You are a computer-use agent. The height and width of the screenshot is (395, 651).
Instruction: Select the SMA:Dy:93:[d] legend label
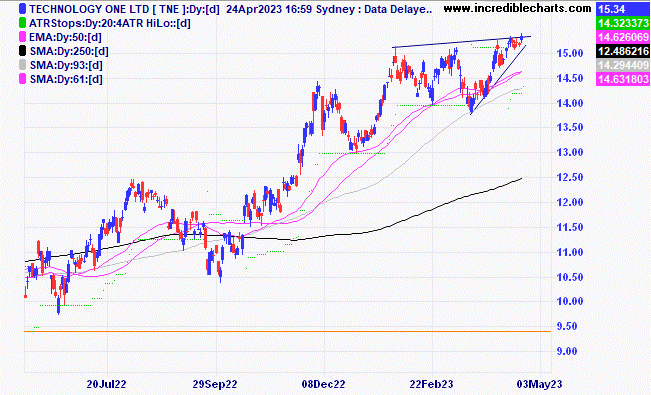pyautogui.click(x=66, y=65)
